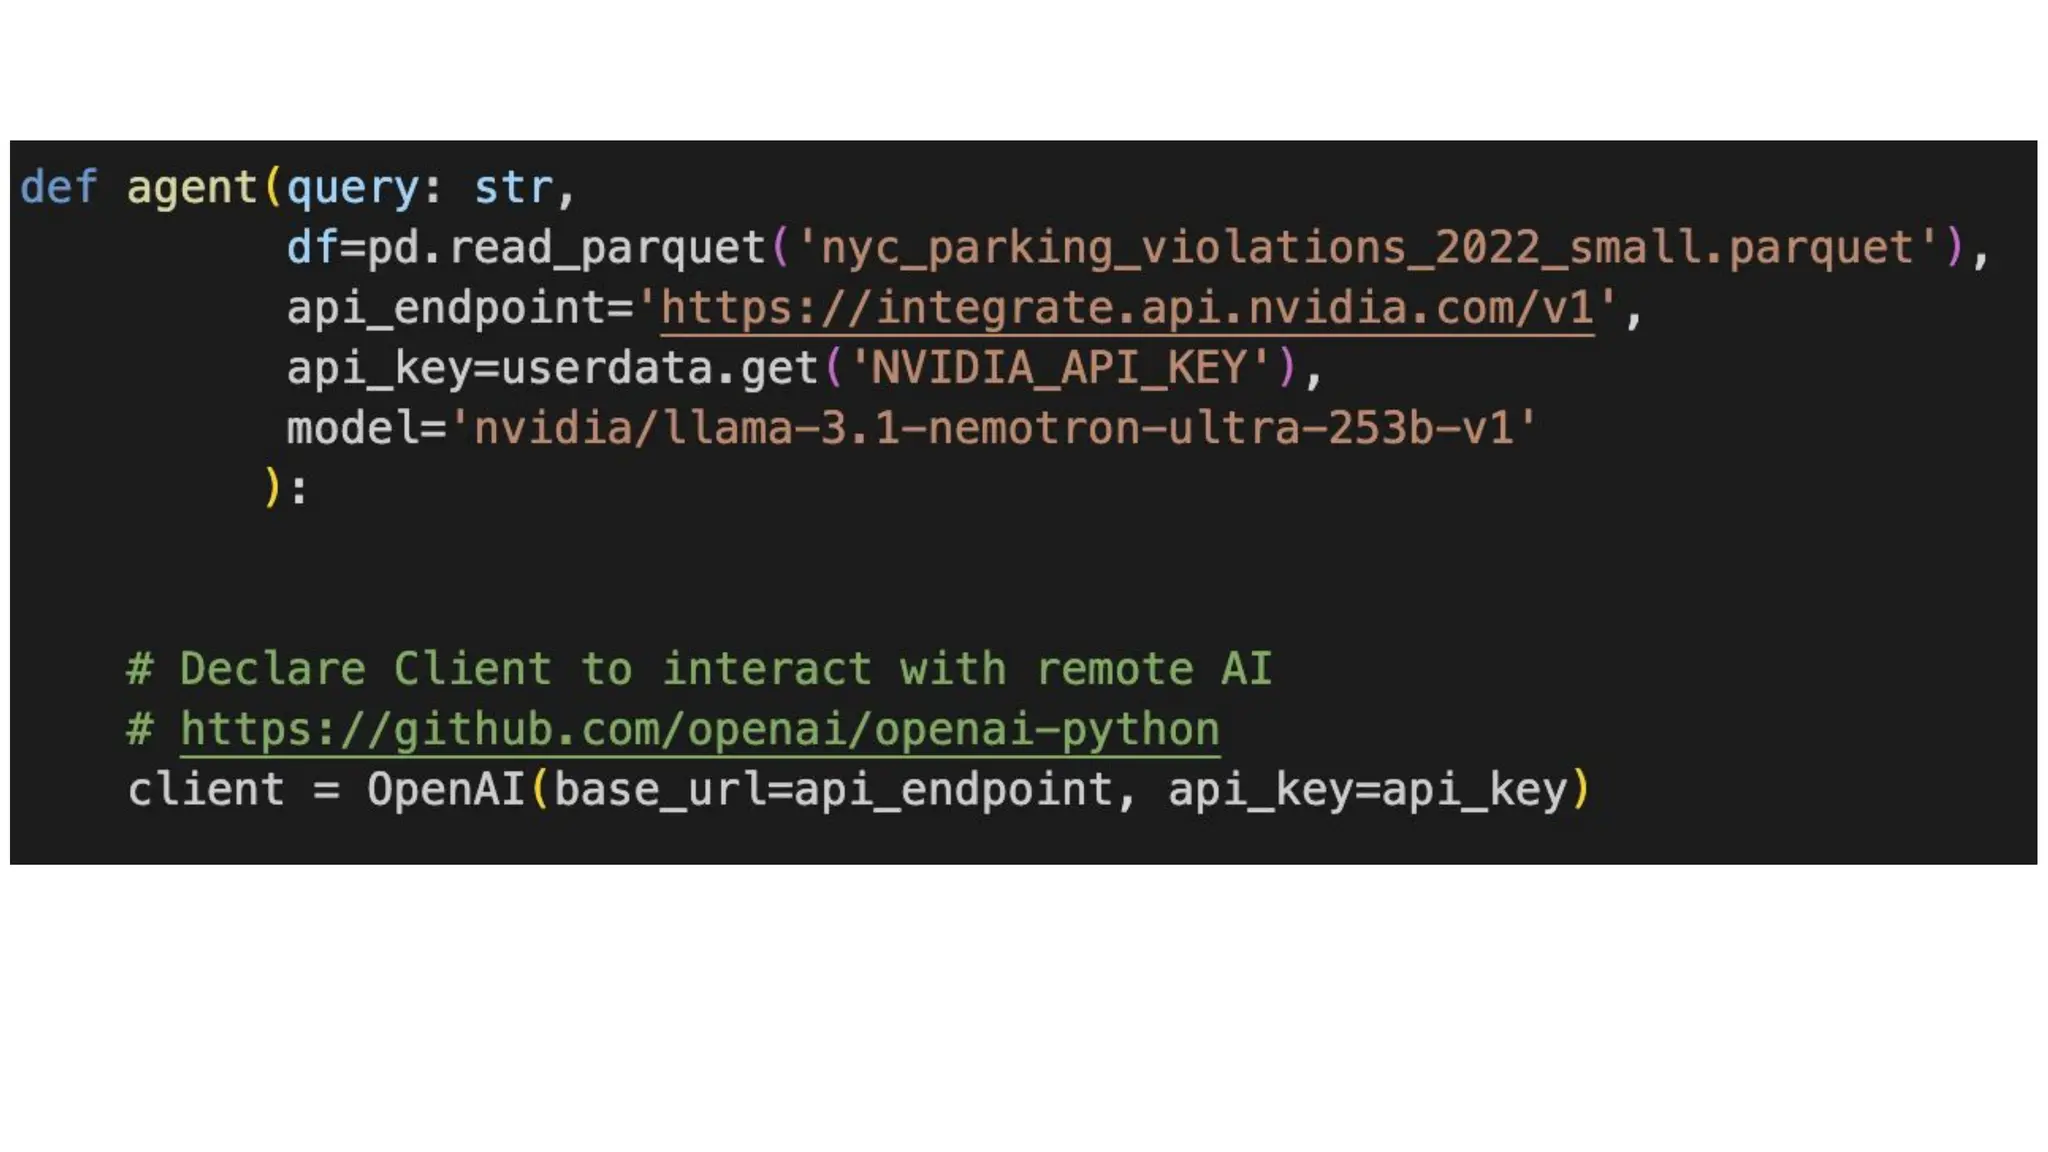Image resolution: width=2048 pixels, height=1152 pixels.
Task: Click the llama-3.1-nemotron-ultra-253b-v1 model string
Action: 993,428
